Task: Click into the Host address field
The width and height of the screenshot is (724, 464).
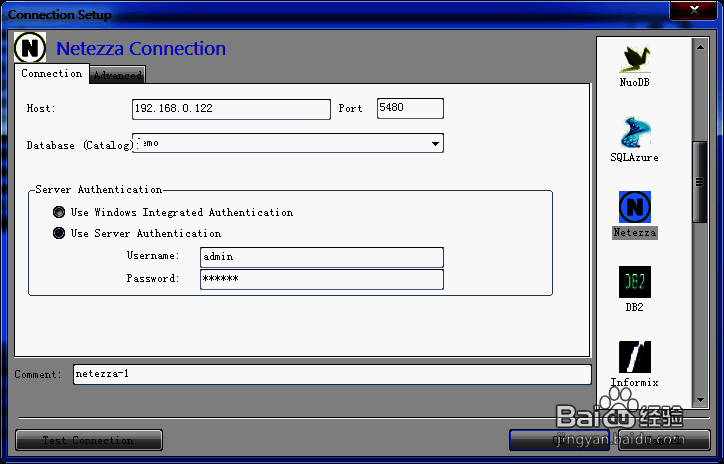Action: 231,109
